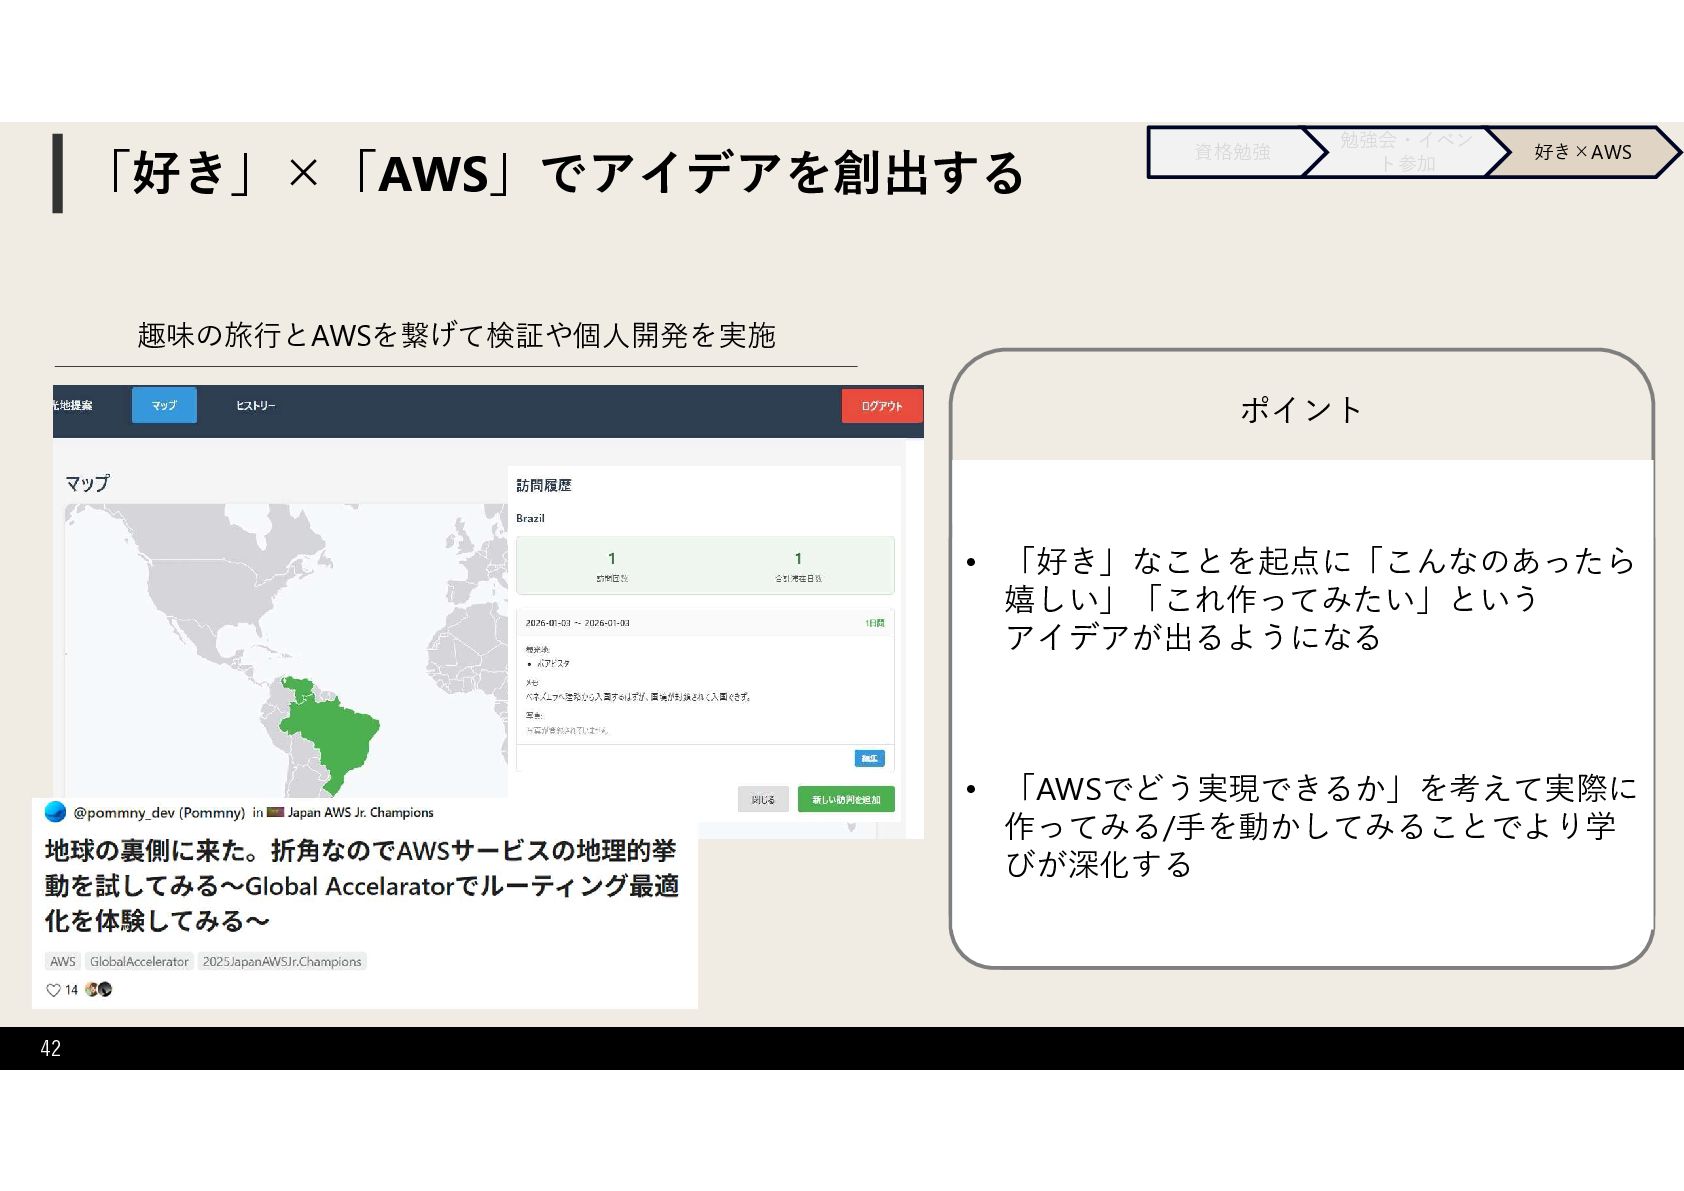The image size is (1684, 1191).
Task: Open the ヒストリー tab in the travel app
Action: 255,405
